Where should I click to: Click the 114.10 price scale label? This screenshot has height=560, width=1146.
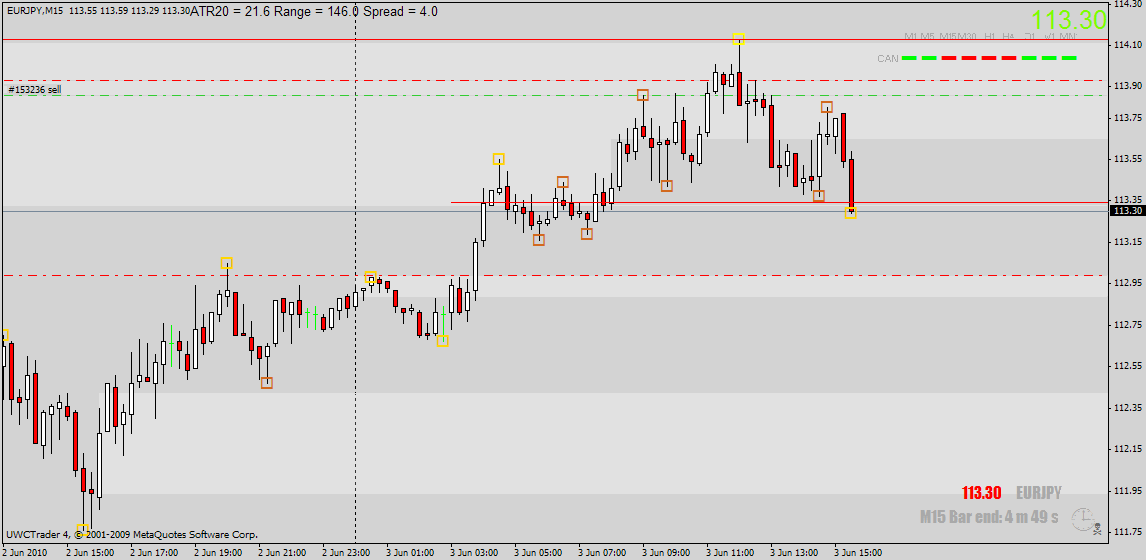1126,45
